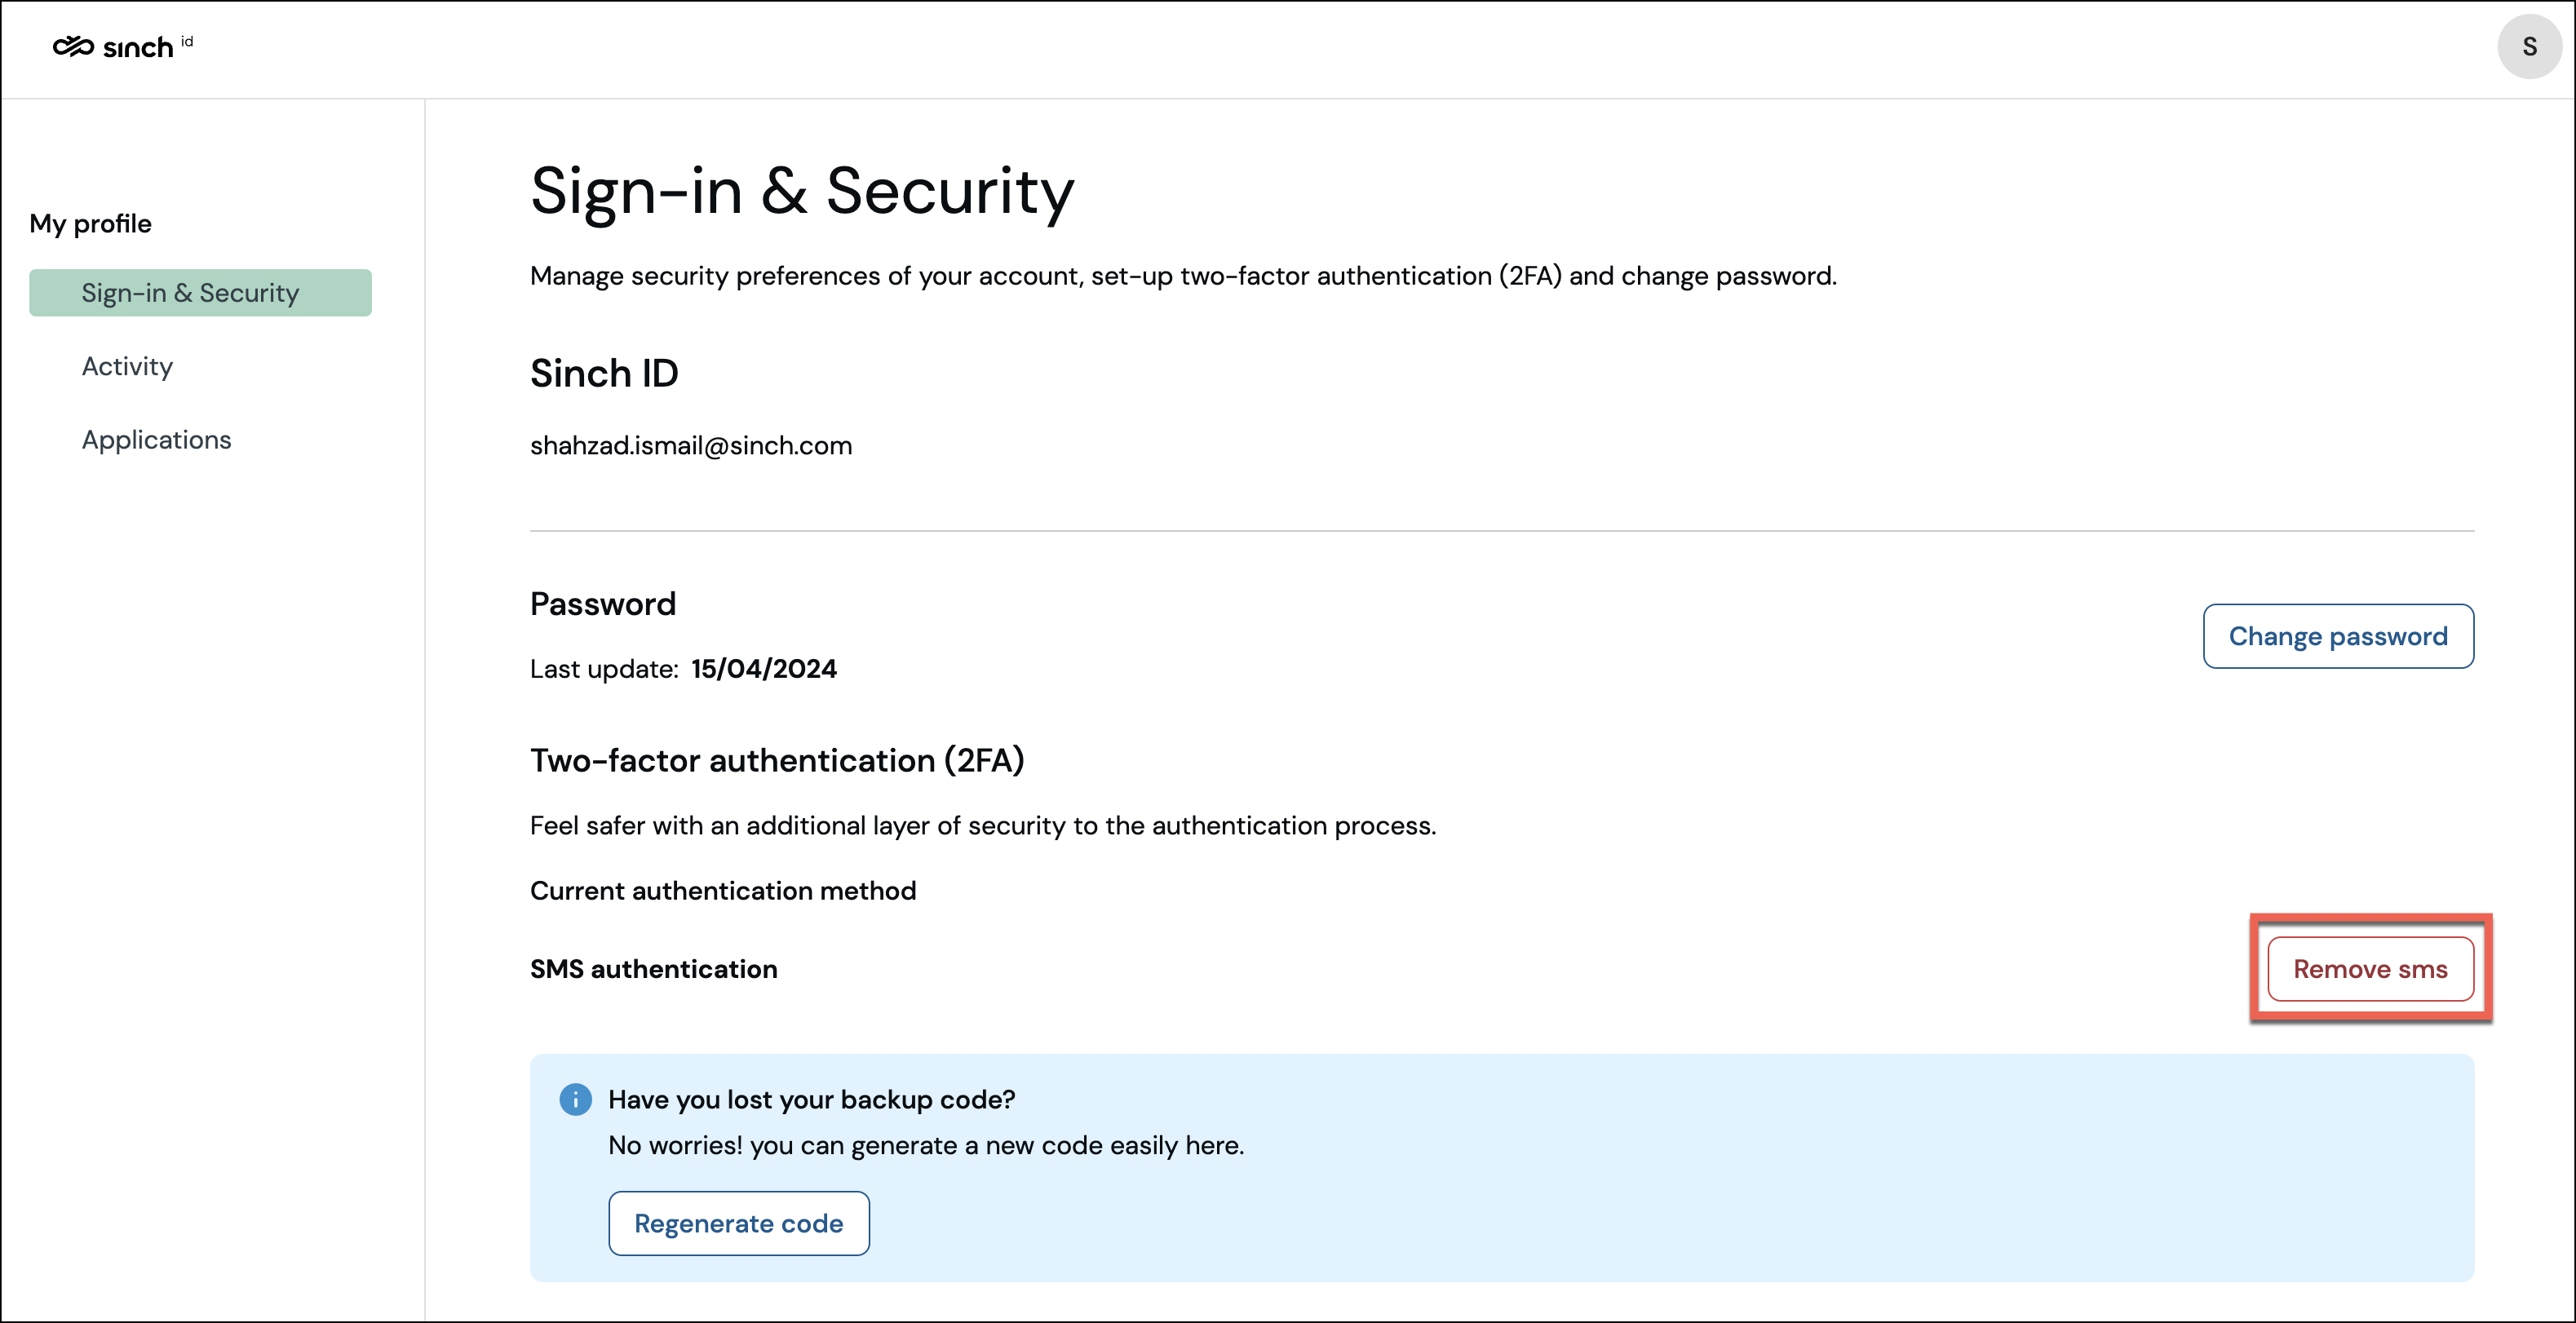Click the SMS authentication label
This screenshot has height=1323, width=2576.
tap(653, 969)
